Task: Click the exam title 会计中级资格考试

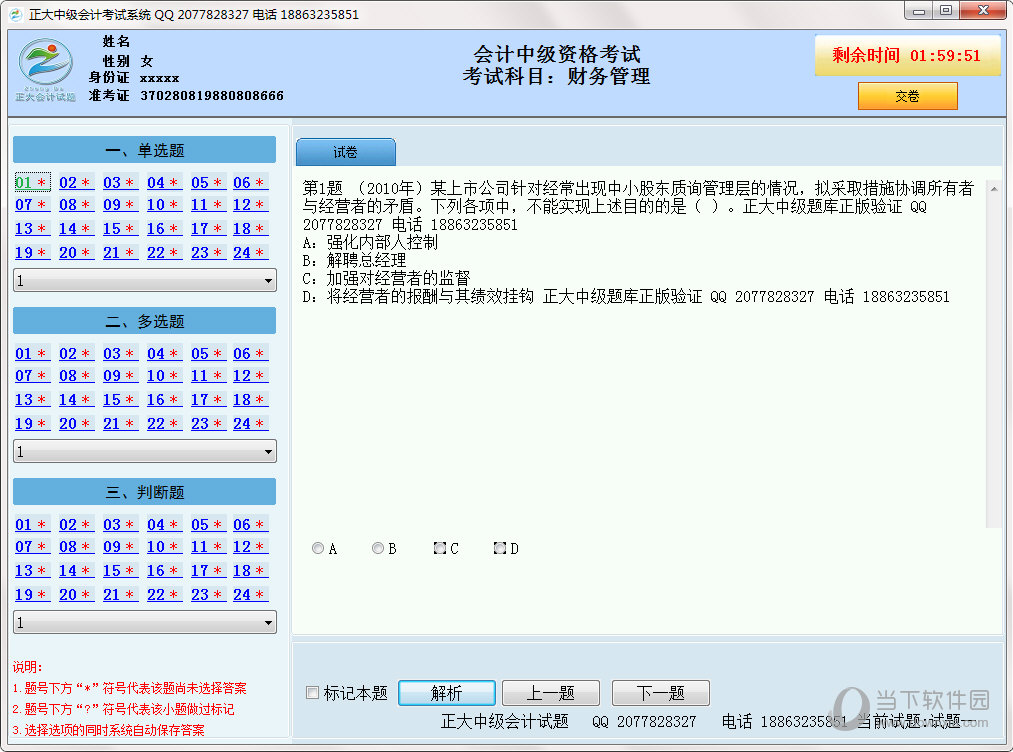Action: [557, 54]
